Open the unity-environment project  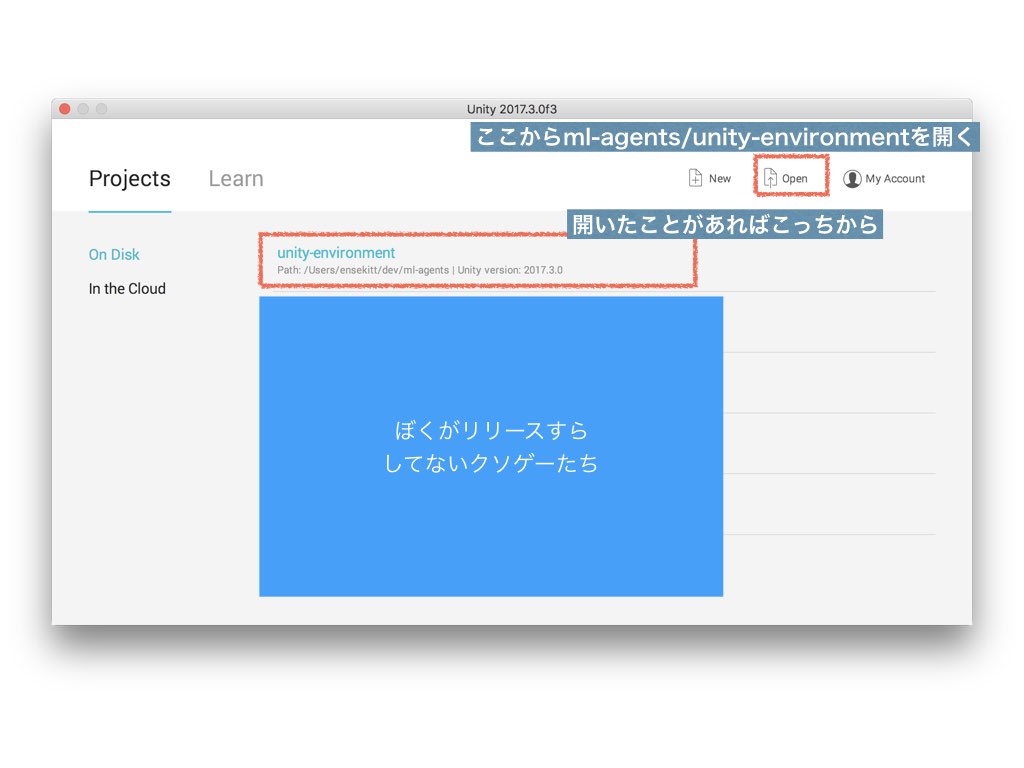pos(336,253)
